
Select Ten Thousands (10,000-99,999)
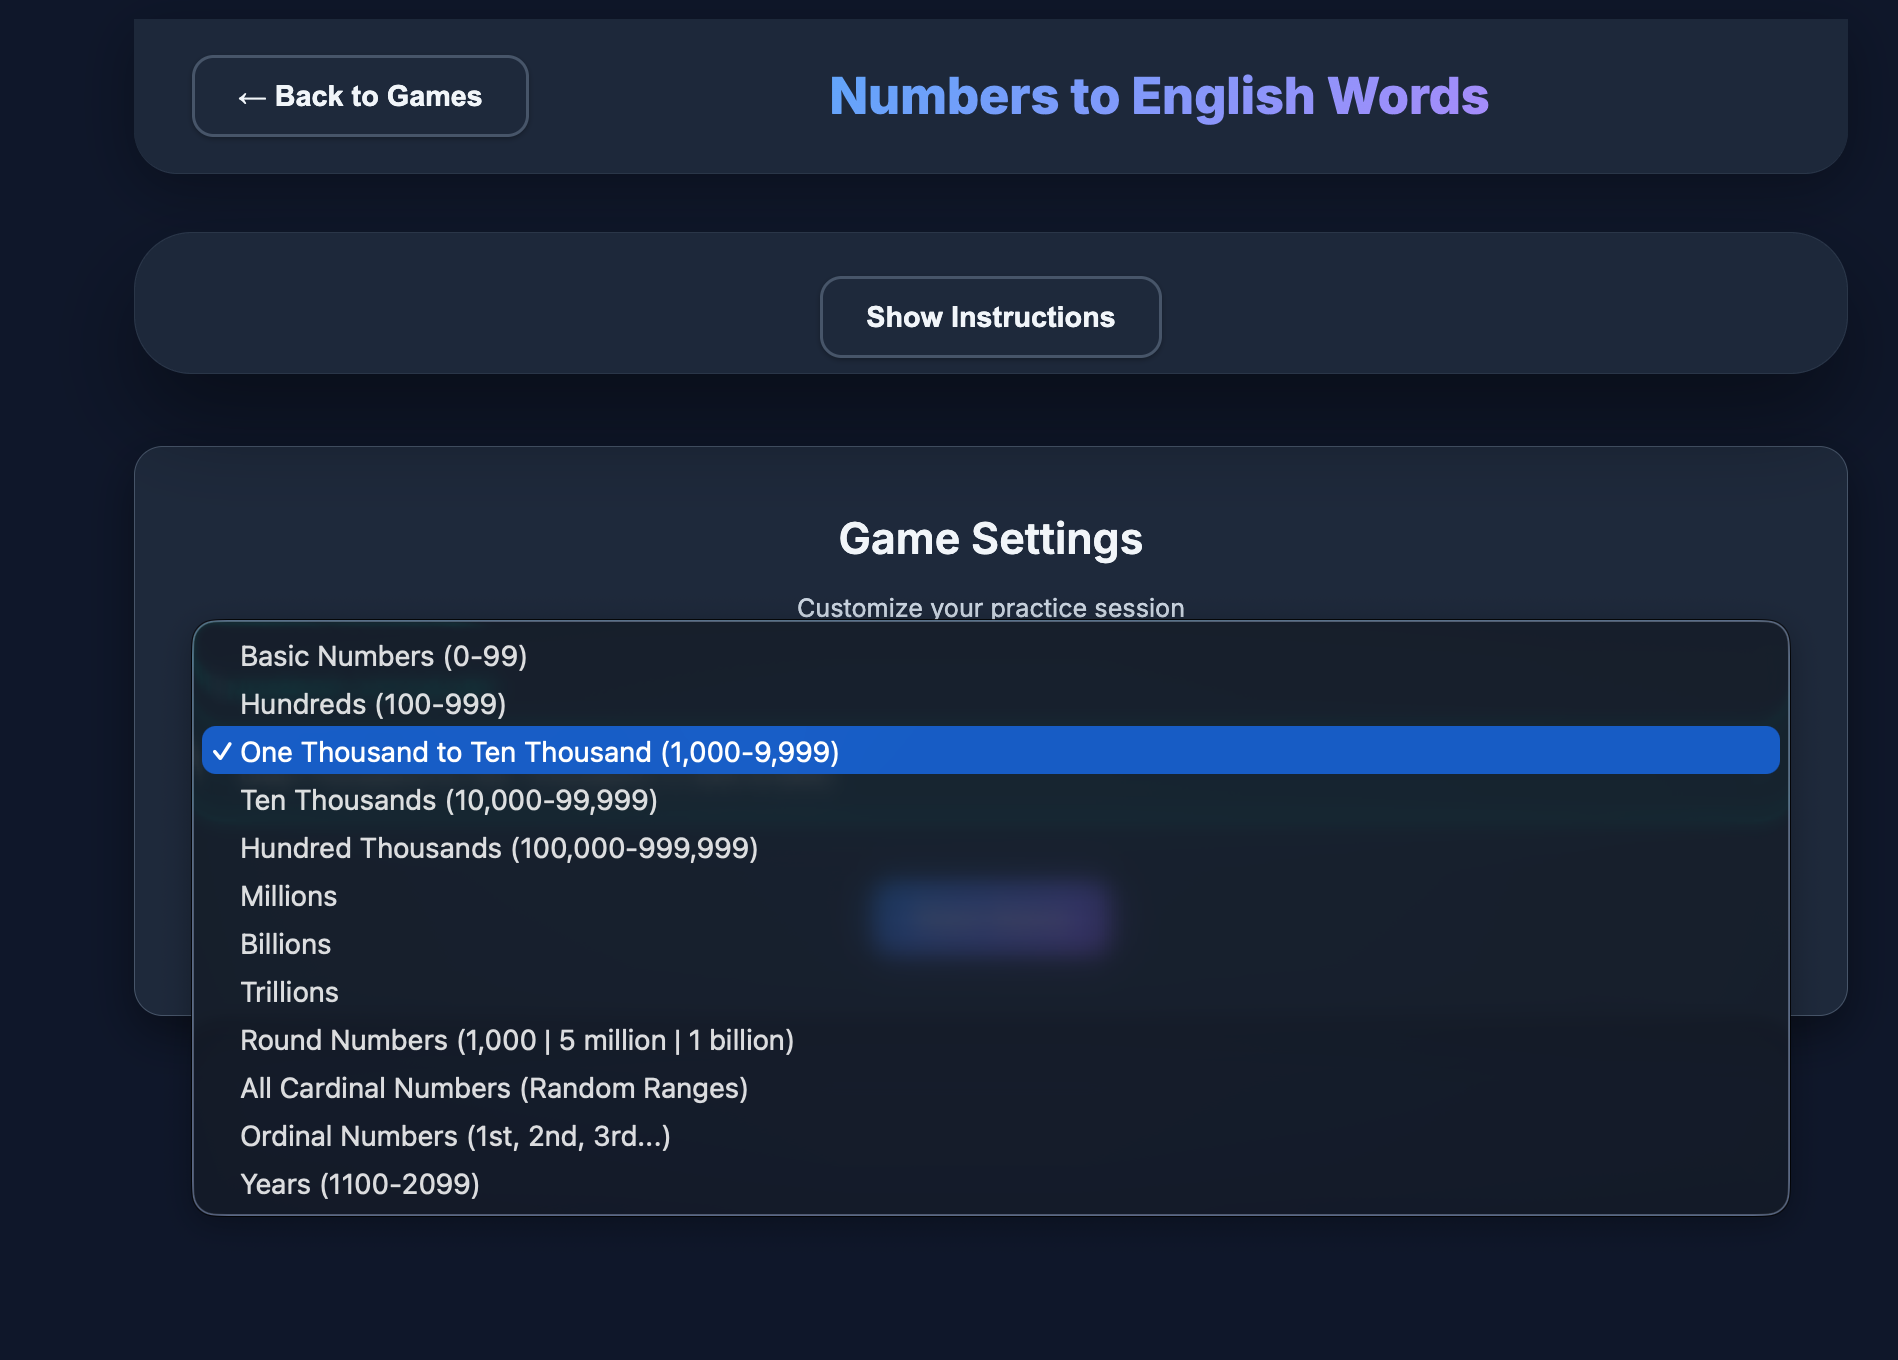[449, 800]
